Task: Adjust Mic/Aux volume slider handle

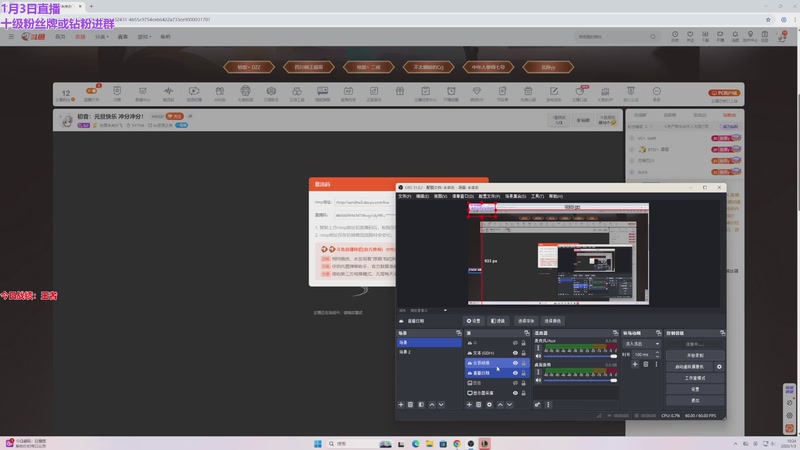Action: (614, 356)
